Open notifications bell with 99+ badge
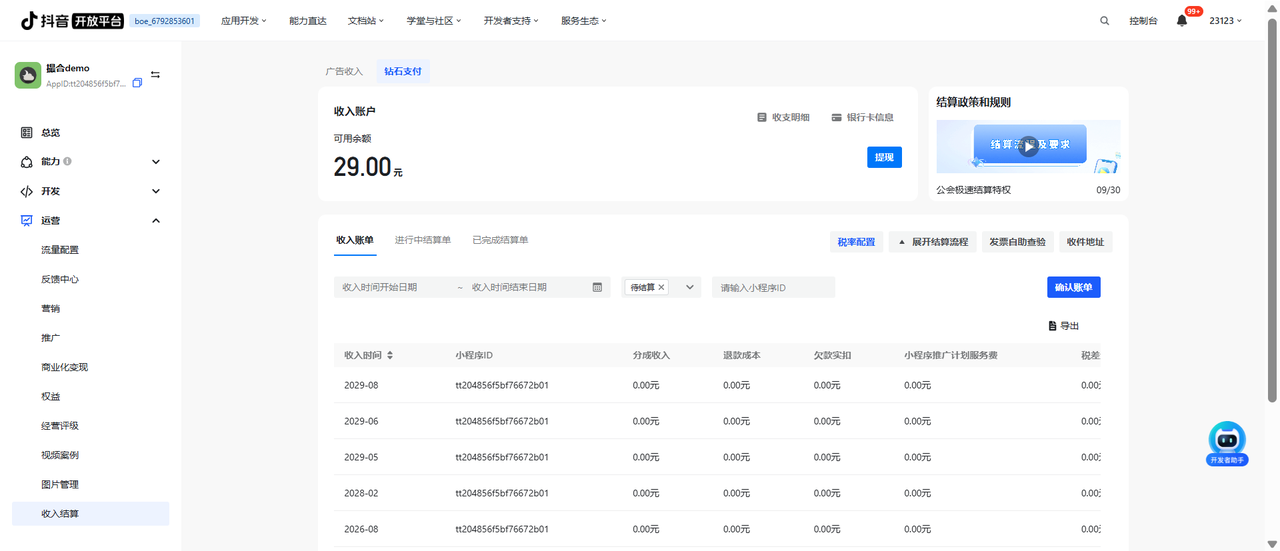The height and width of the screenshot is (551, 1280). [x=1182, y=21]
